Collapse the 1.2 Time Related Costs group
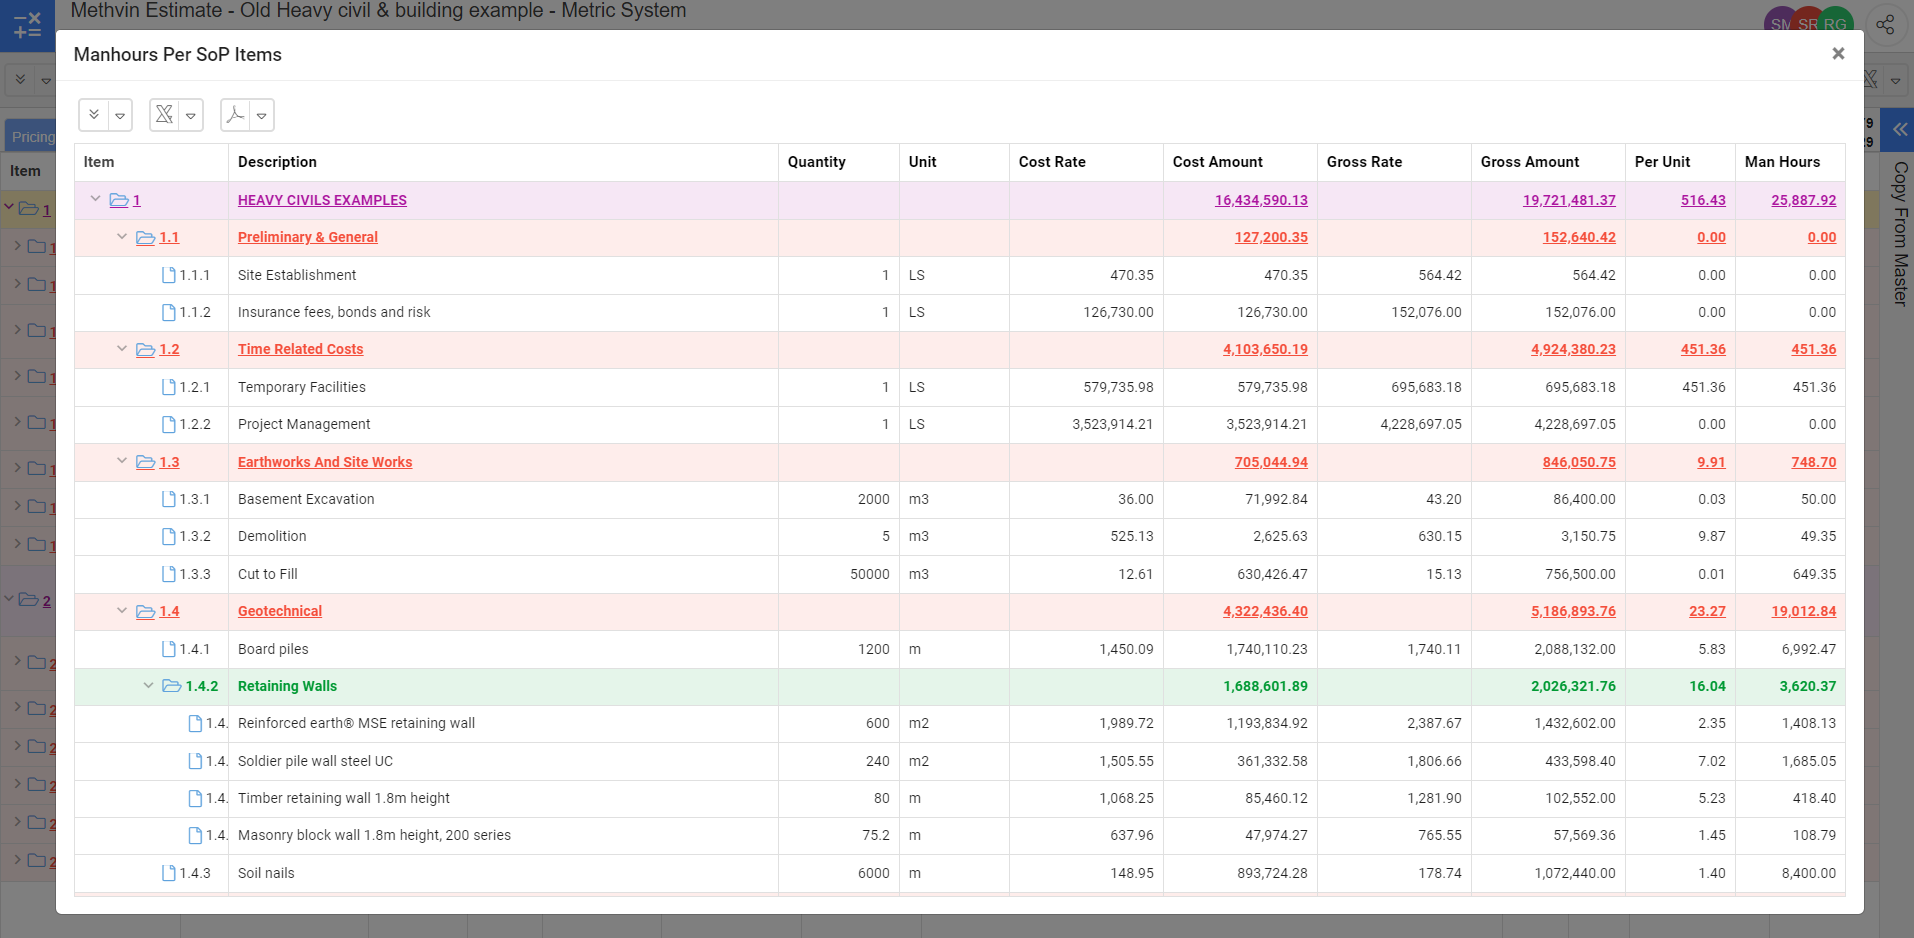The image size is (1914, 938). click(x=122, y=349)
